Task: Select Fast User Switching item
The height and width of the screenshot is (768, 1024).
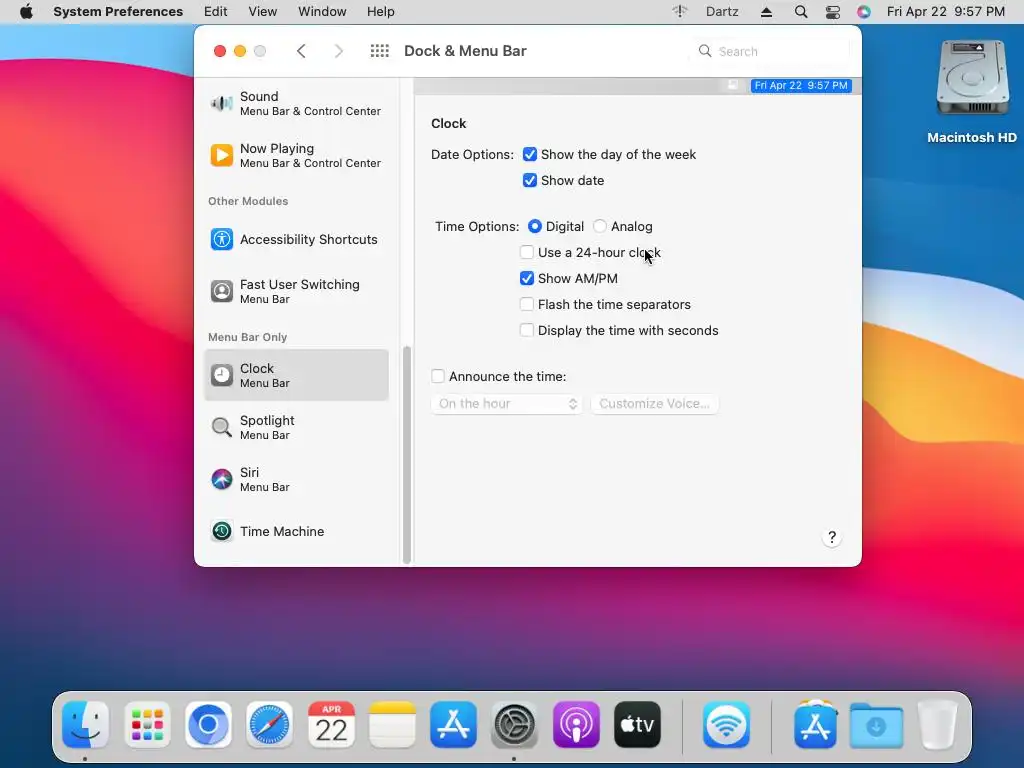Action: point(296,291)
